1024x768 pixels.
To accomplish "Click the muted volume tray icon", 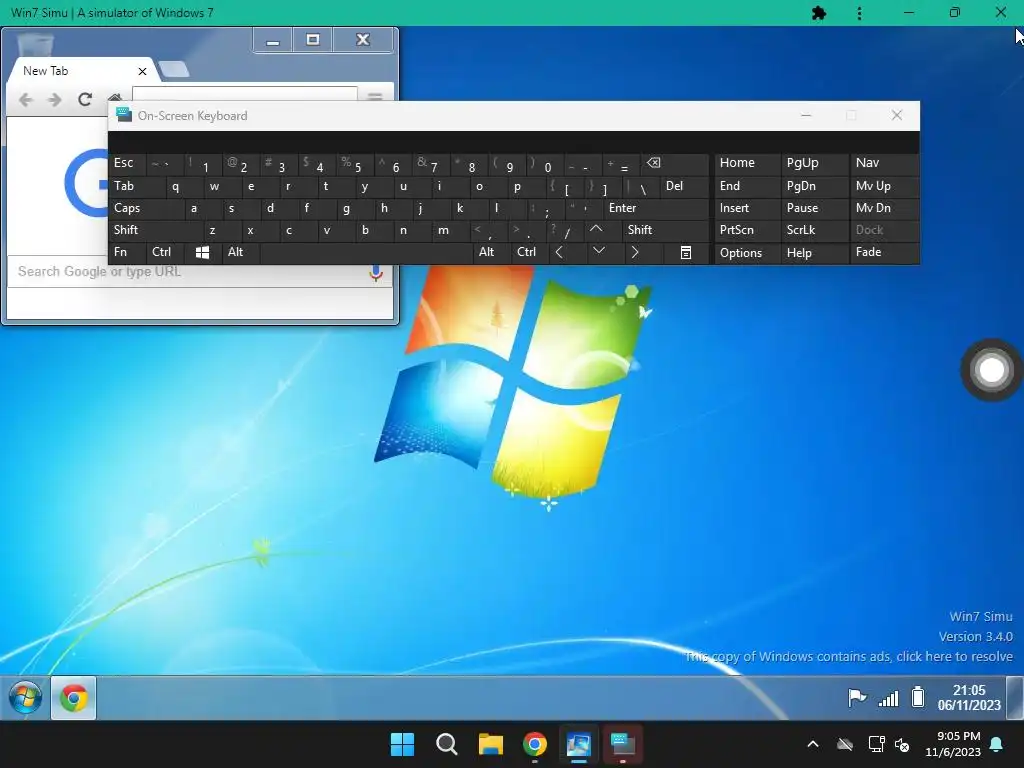I will [x=903, y=744].
